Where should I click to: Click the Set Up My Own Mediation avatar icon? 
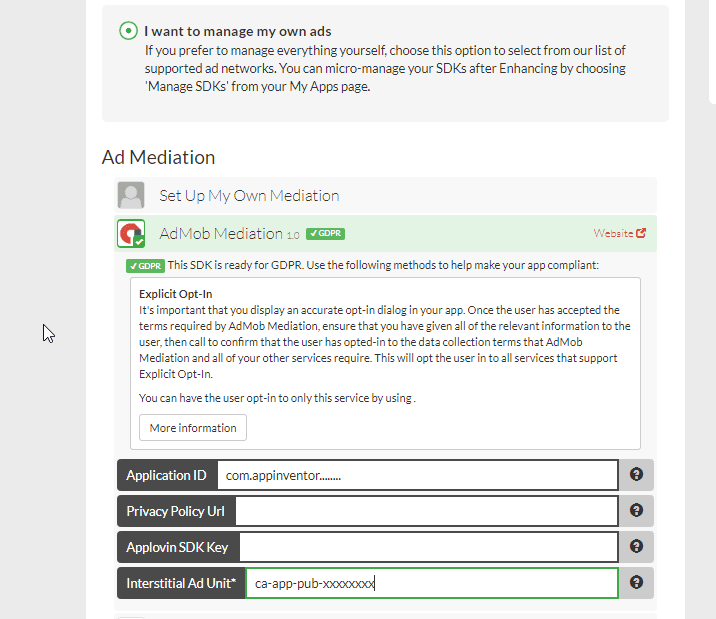coord(131,195)
